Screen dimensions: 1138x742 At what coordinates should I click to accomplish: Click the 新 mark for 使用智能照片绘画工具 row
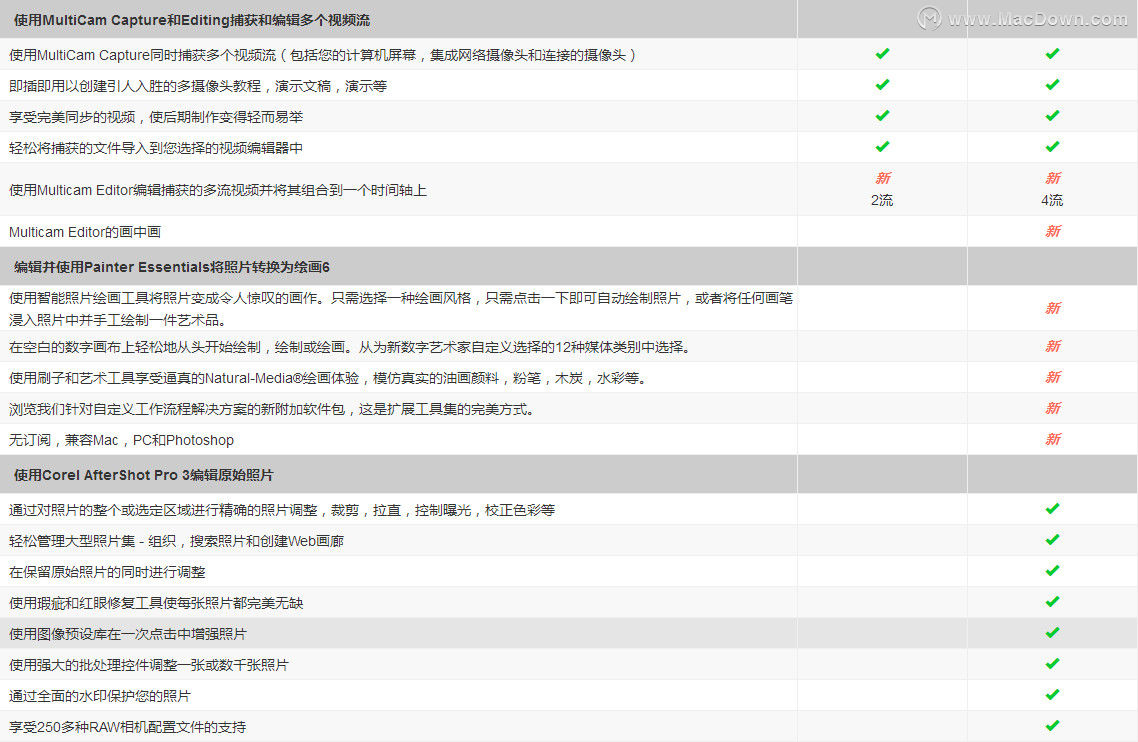click(x=1052, y=309)
